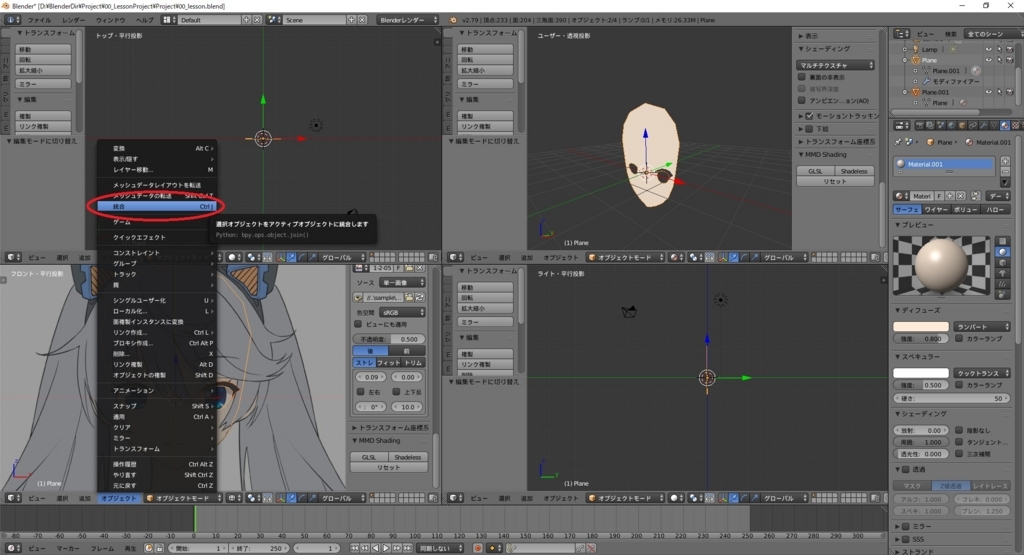Toggle 上下反 flip checkbox

click(396, 392)
